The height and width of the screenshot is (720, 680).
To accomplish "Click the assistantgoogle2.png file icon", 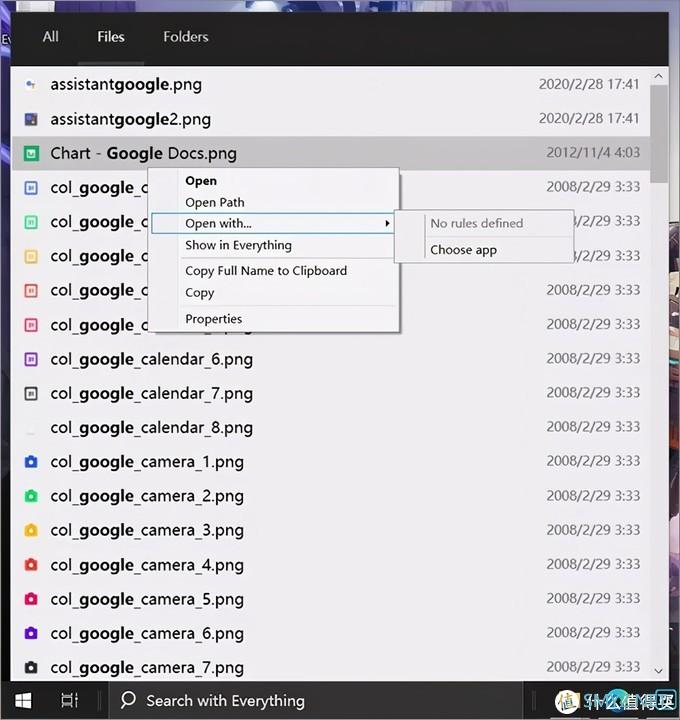I will pyautogui.click(x=31, y=119).
